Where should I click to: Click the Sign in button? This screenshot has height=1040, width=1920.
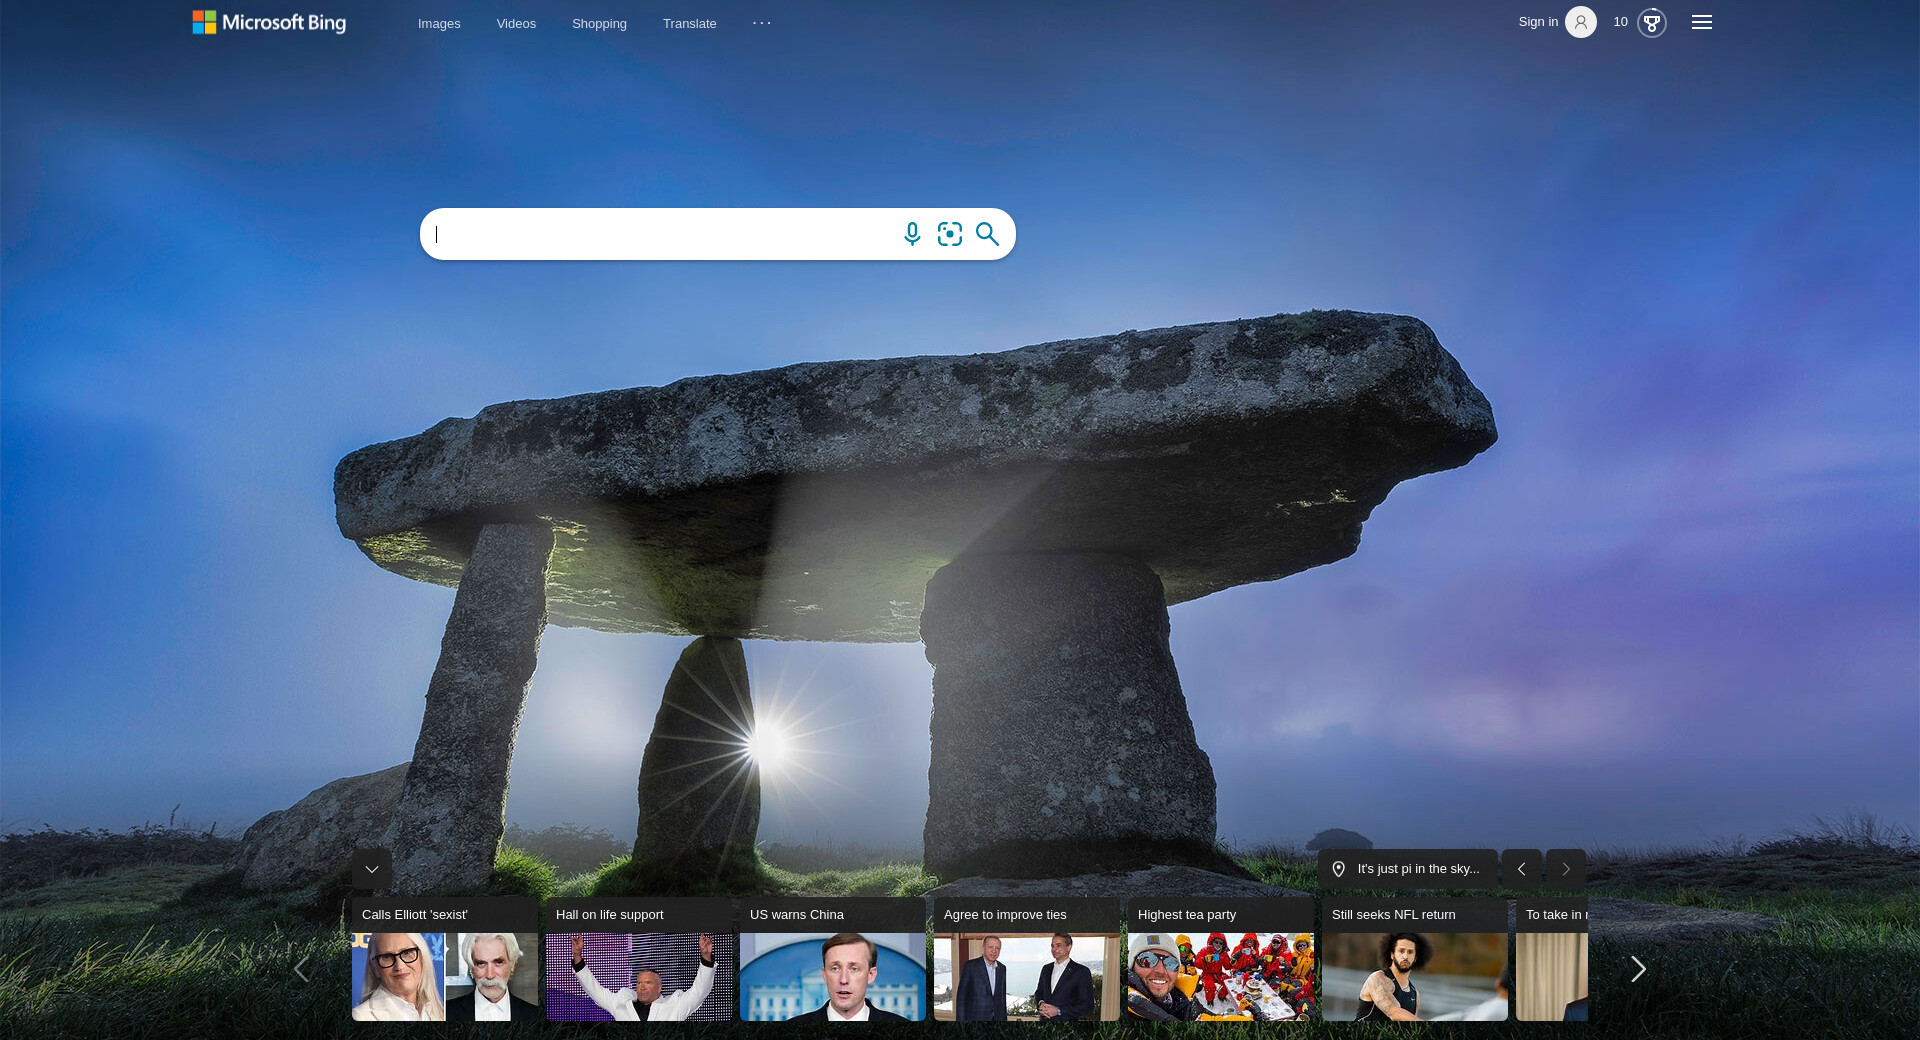[1537, 22]
